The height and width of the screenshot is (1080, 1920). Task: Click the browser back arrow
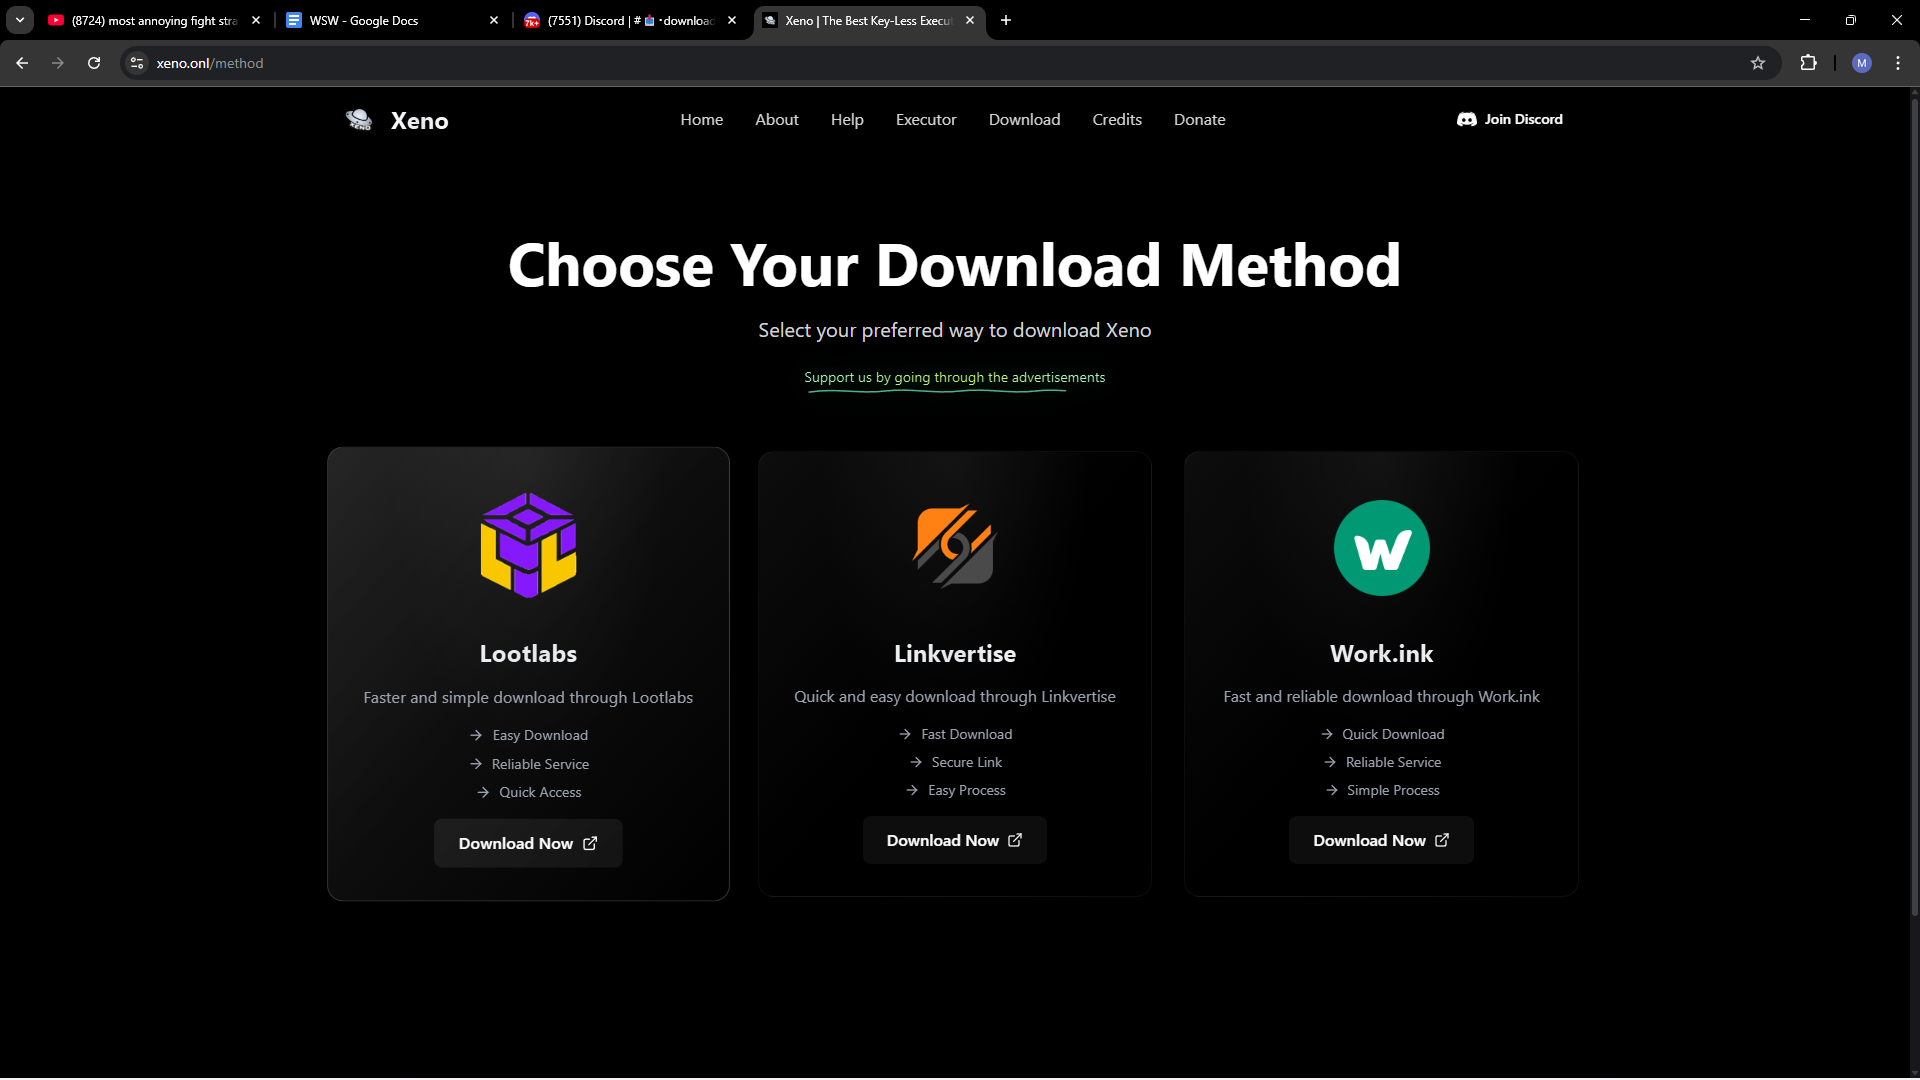point(22,63)
